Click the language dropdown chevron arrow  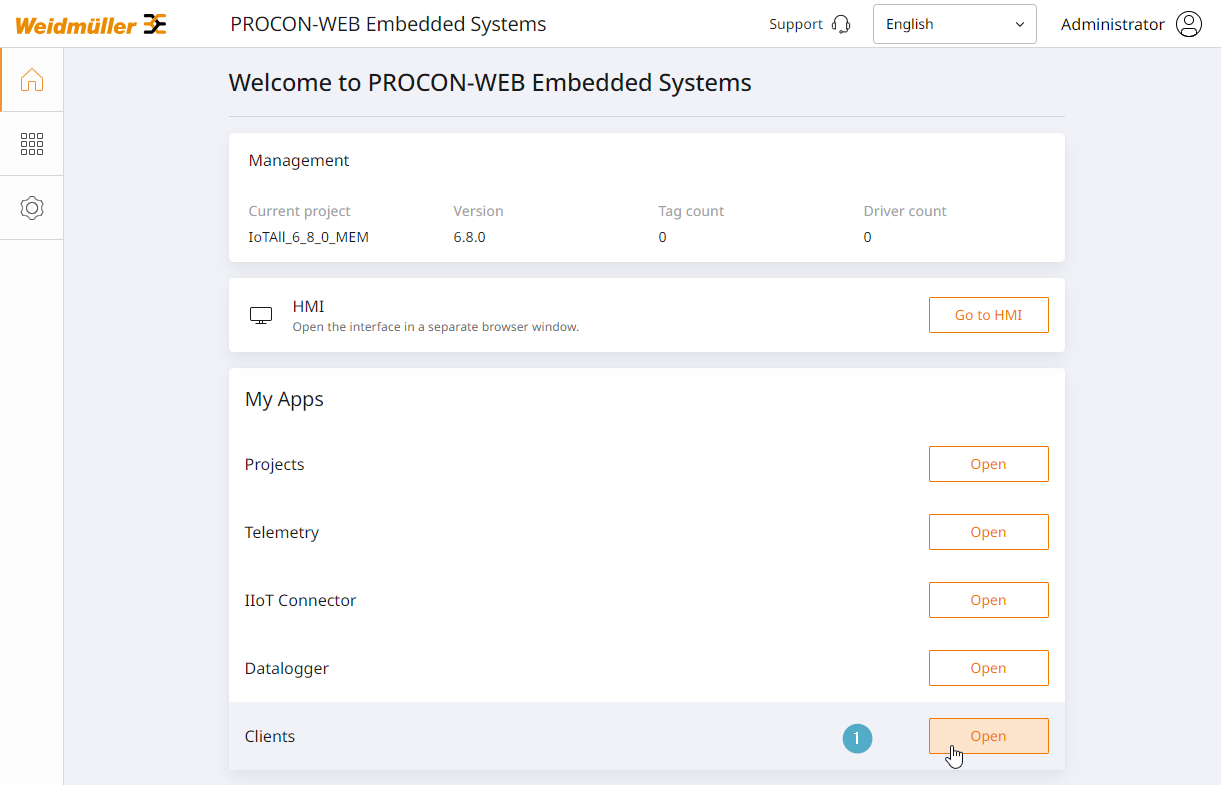coord(1020,25)
